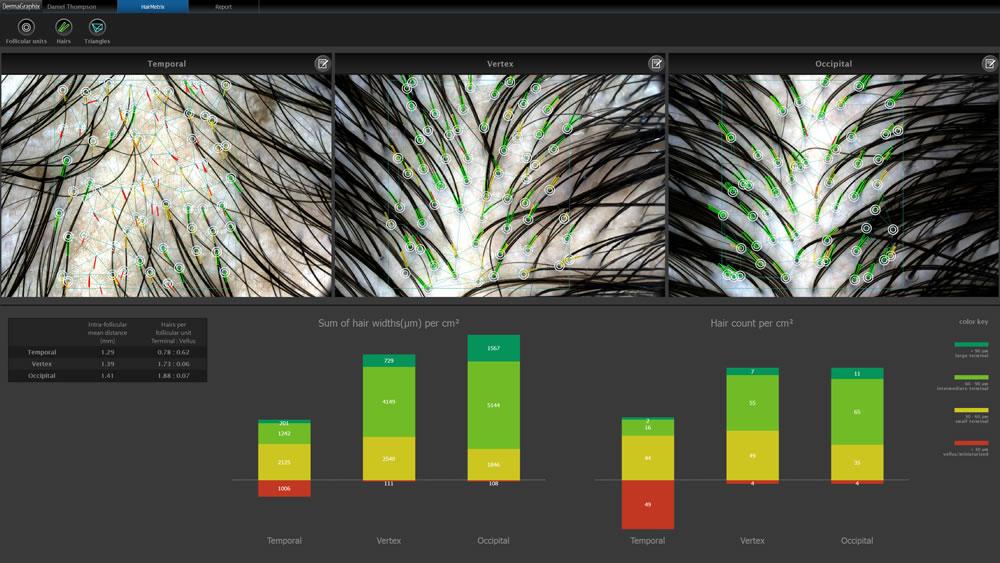Screen dimensions: 1000x563
Task: Select the Occipital scalp image
Action: (x=834, y=186)
